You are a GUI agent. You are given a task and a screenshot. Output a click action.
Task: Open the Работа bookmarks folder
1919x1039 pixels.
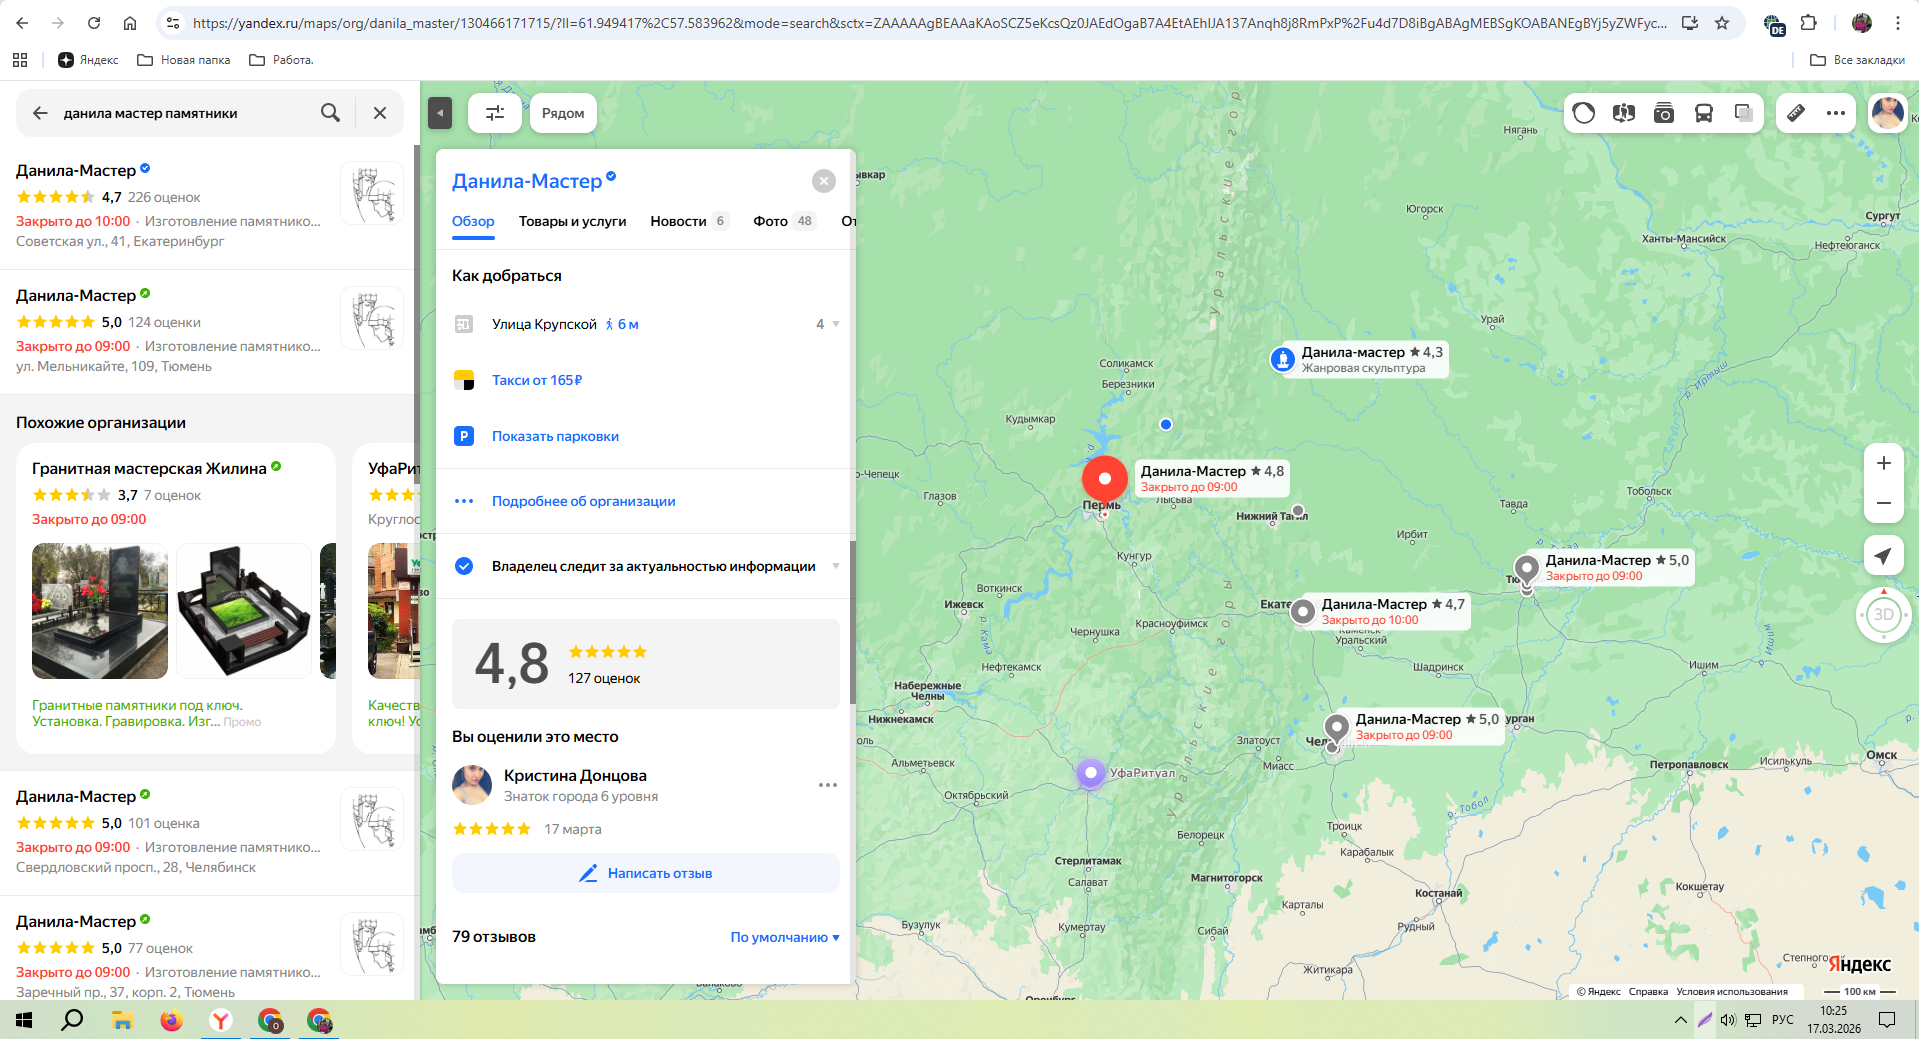(281, 60)
